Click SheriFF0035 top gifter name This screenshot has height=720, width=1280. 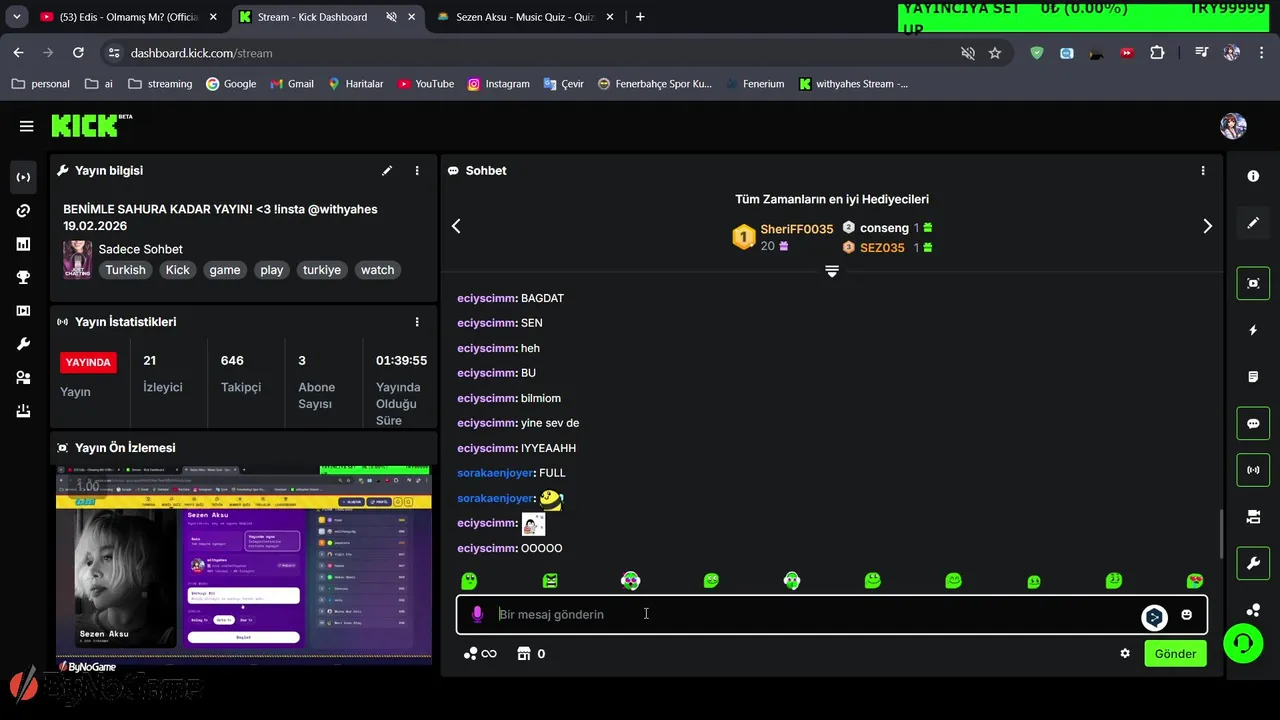tap(796, 229)
